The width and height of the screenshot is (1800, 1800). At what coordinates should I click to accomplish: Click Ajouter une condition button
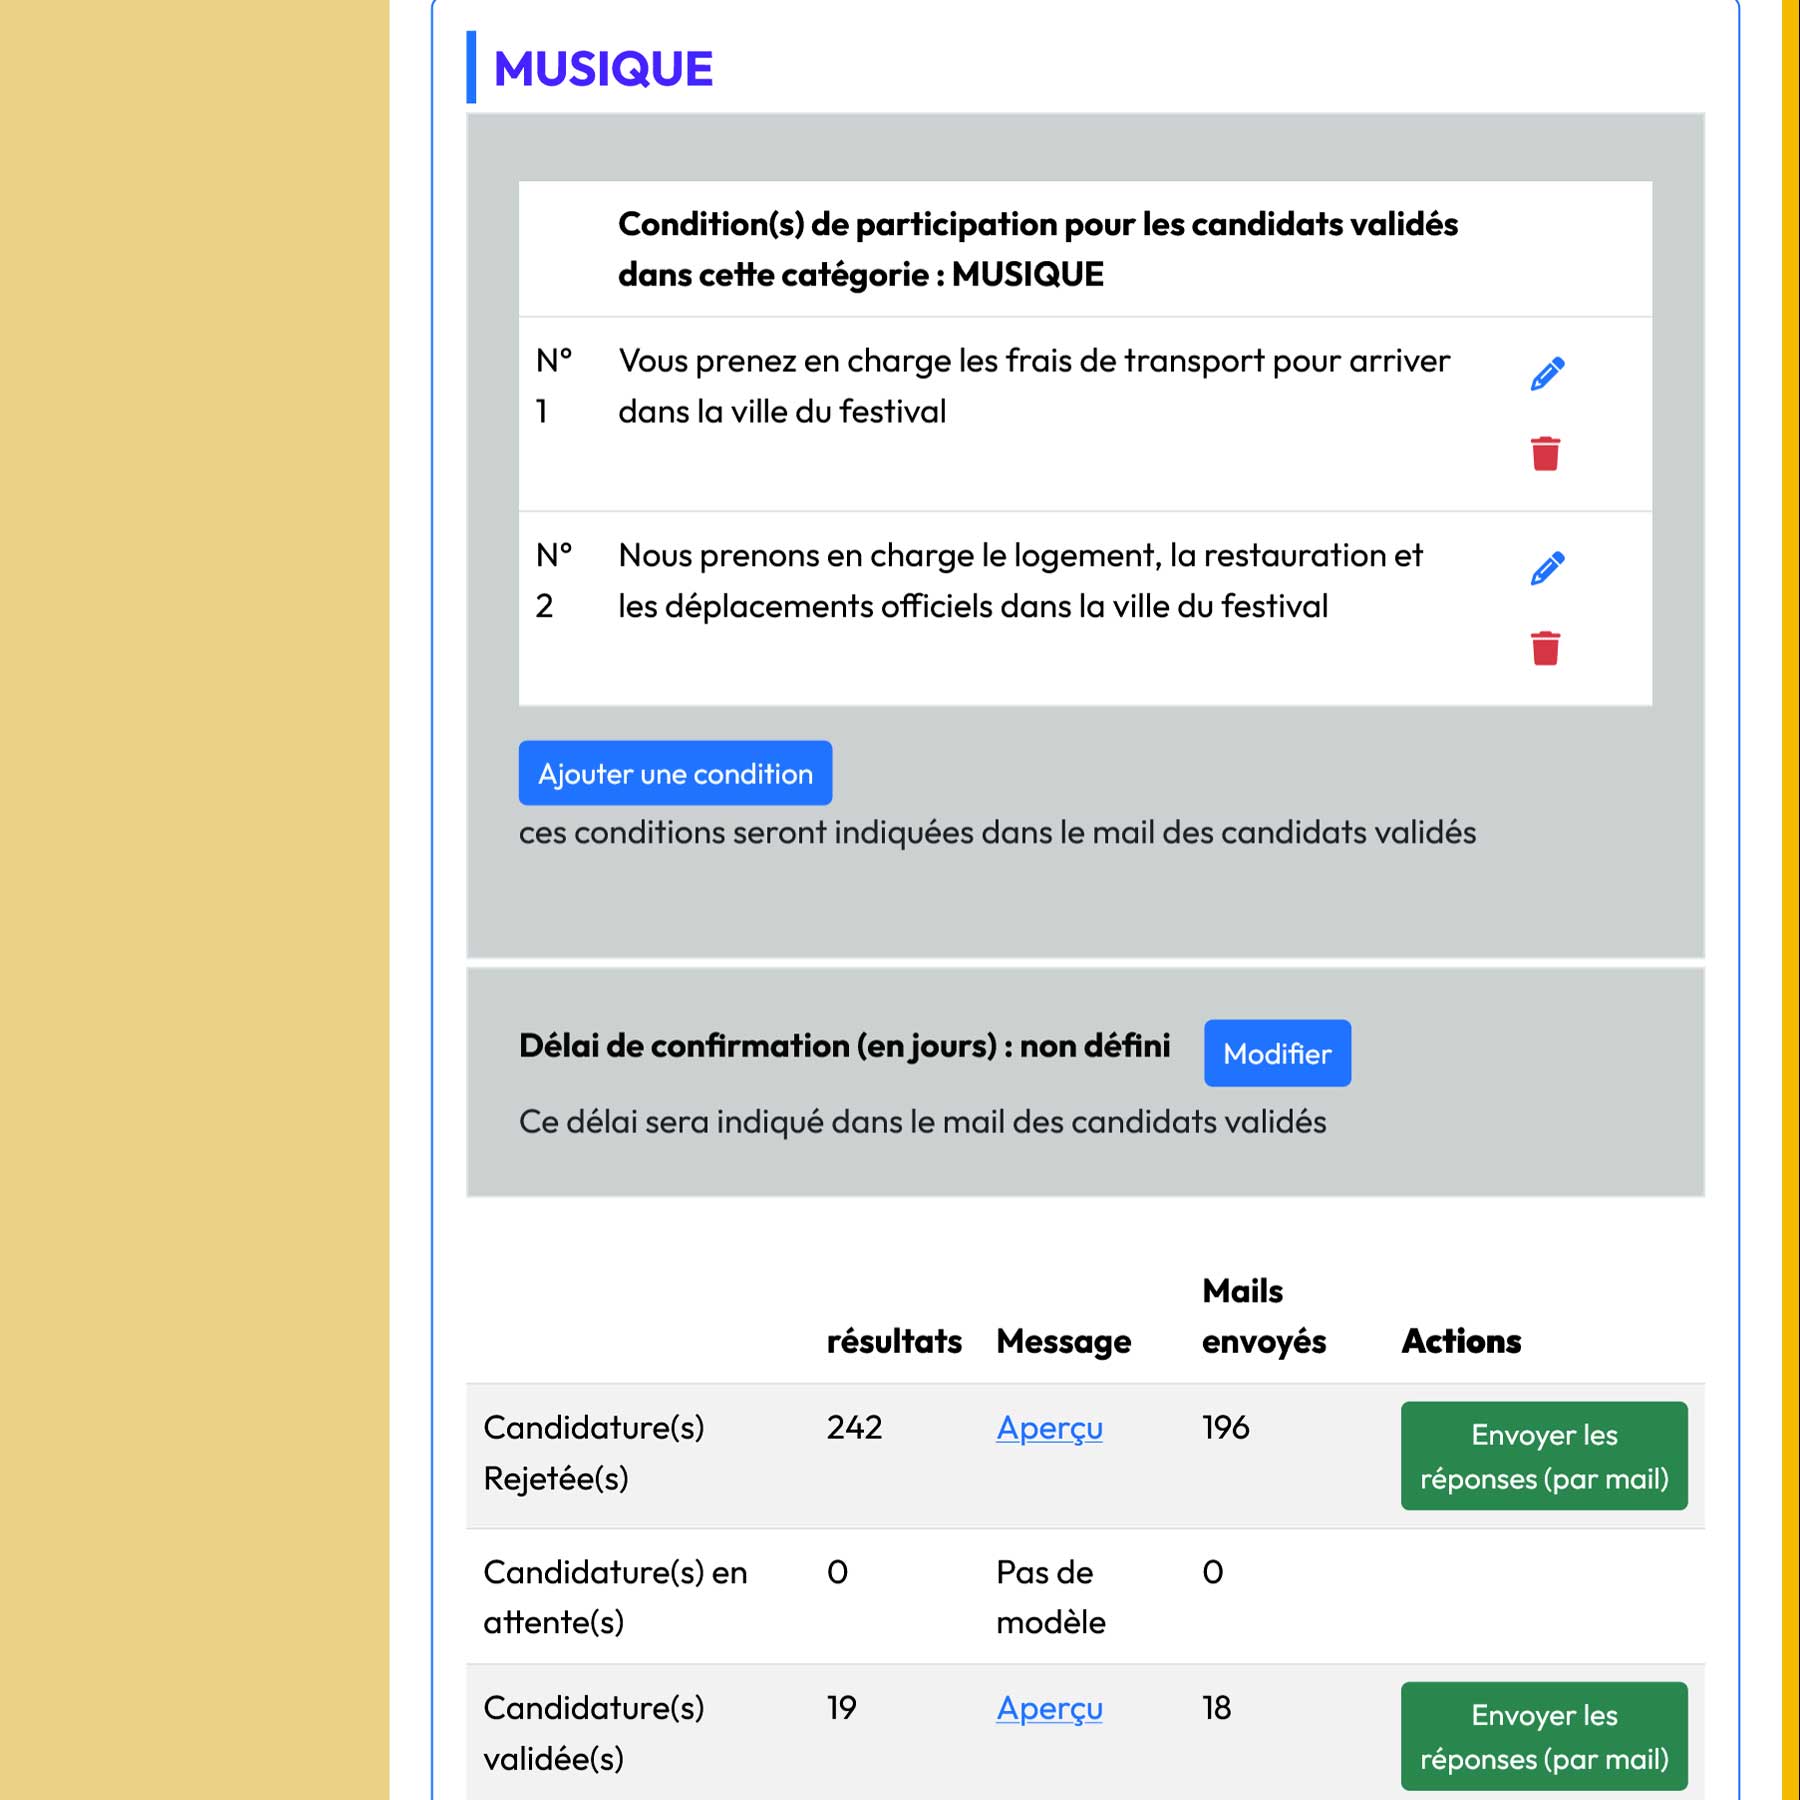[675, 773]
